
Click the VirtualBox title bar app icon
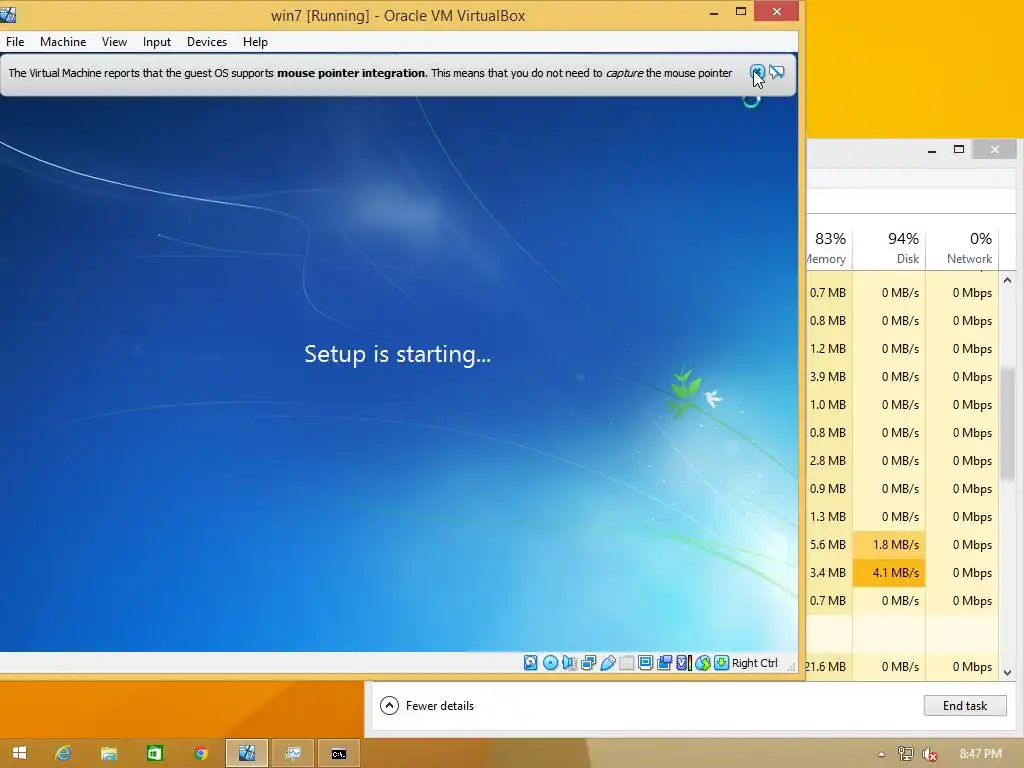[x=8, y=14]
